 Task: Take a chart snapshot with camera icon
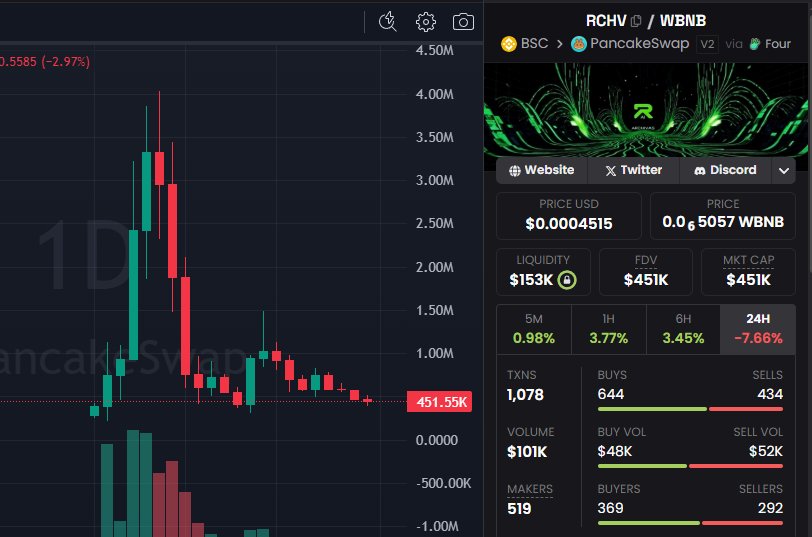(x=463, y=22)
